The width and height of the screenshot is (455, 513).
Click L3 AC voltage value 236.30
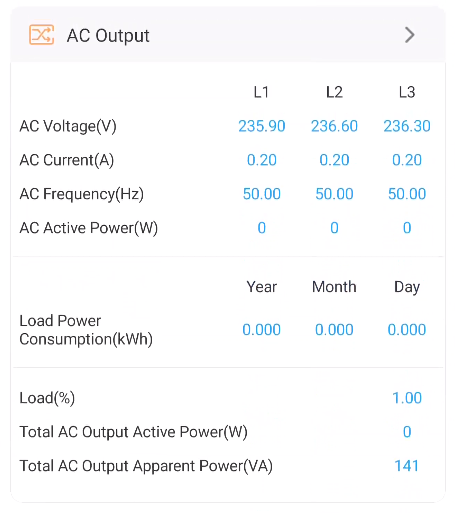pyautogui.click(x=407, y=126)
